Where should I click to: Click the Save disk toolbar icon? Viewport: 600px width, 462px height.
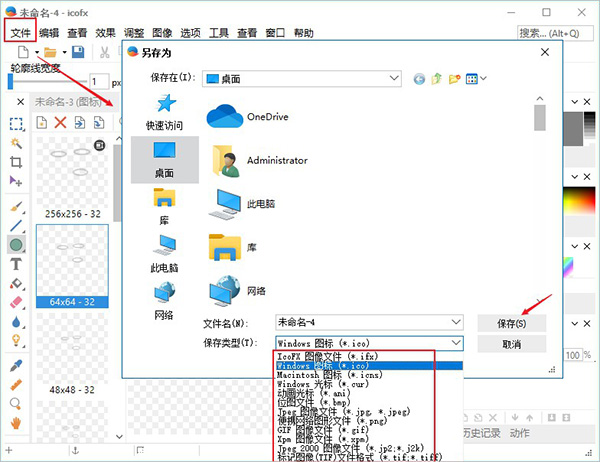78,52
